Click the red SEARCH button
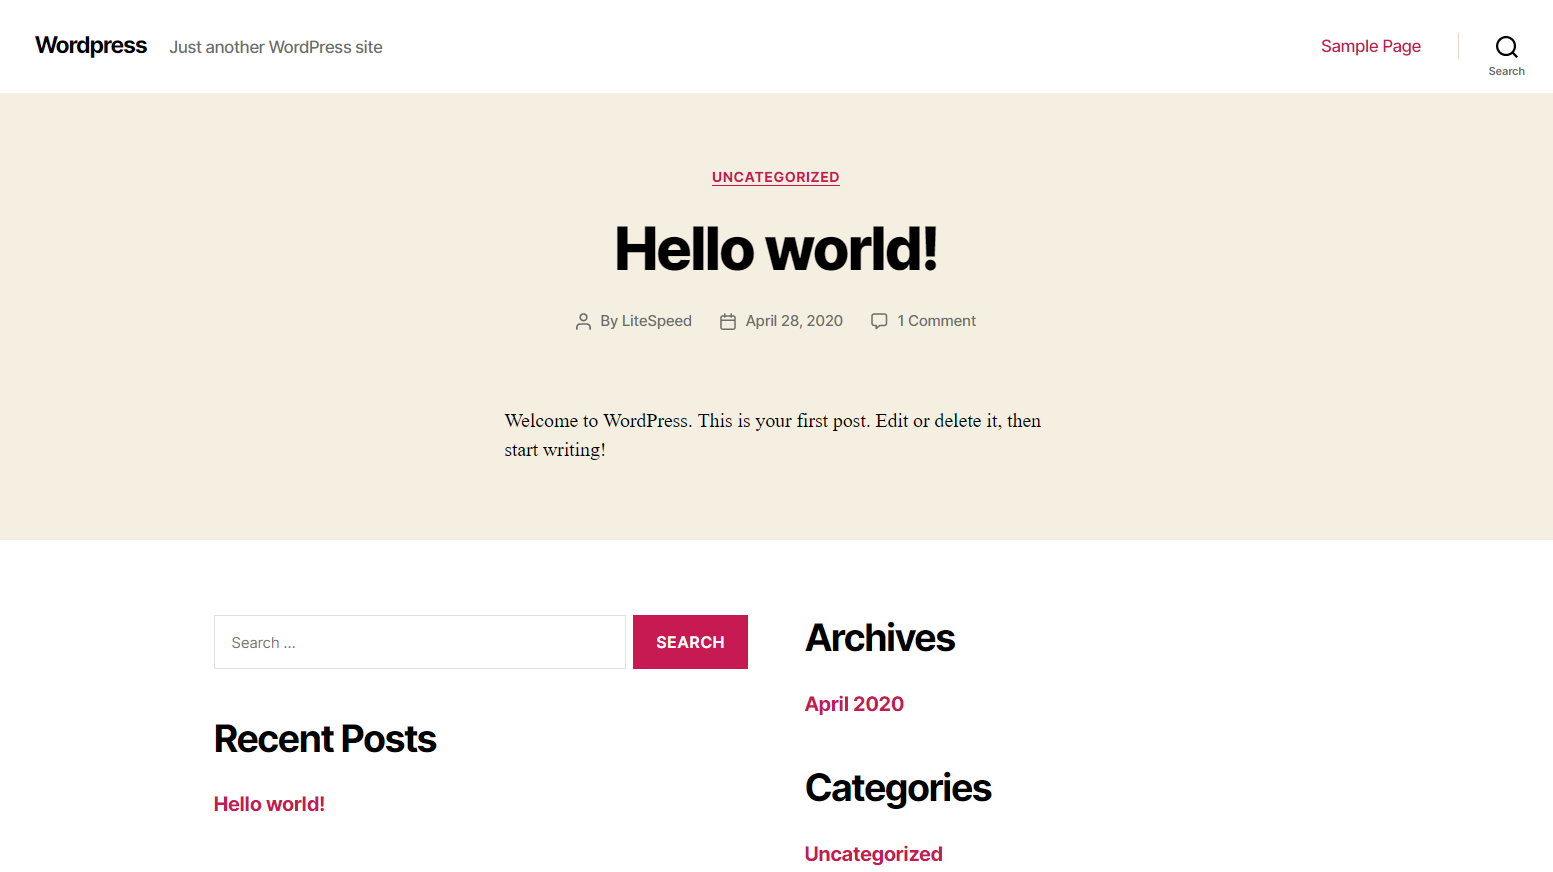This screenshot has height=872, width=1553. pos(690,642)
